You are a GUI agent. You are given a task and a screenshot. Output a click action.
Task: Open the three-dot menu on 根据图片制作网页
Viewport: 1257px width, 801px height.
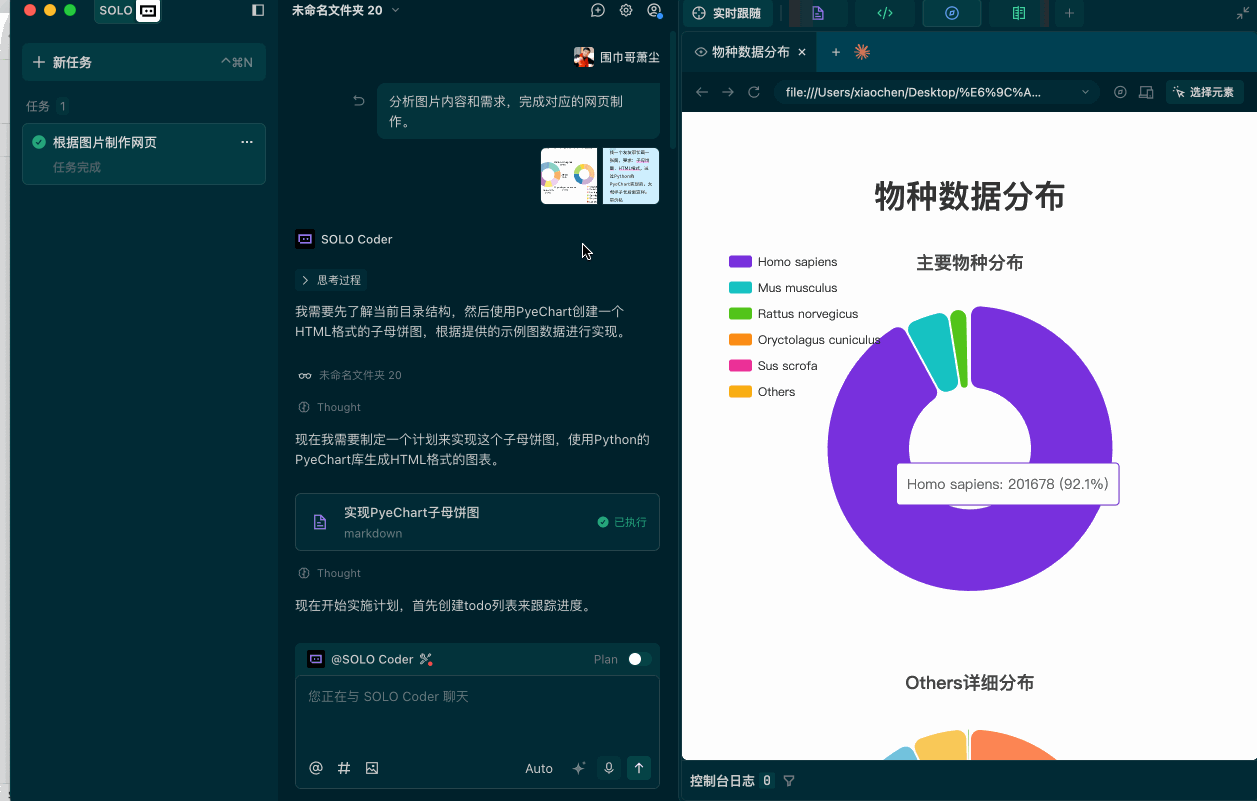pos(247,142)
